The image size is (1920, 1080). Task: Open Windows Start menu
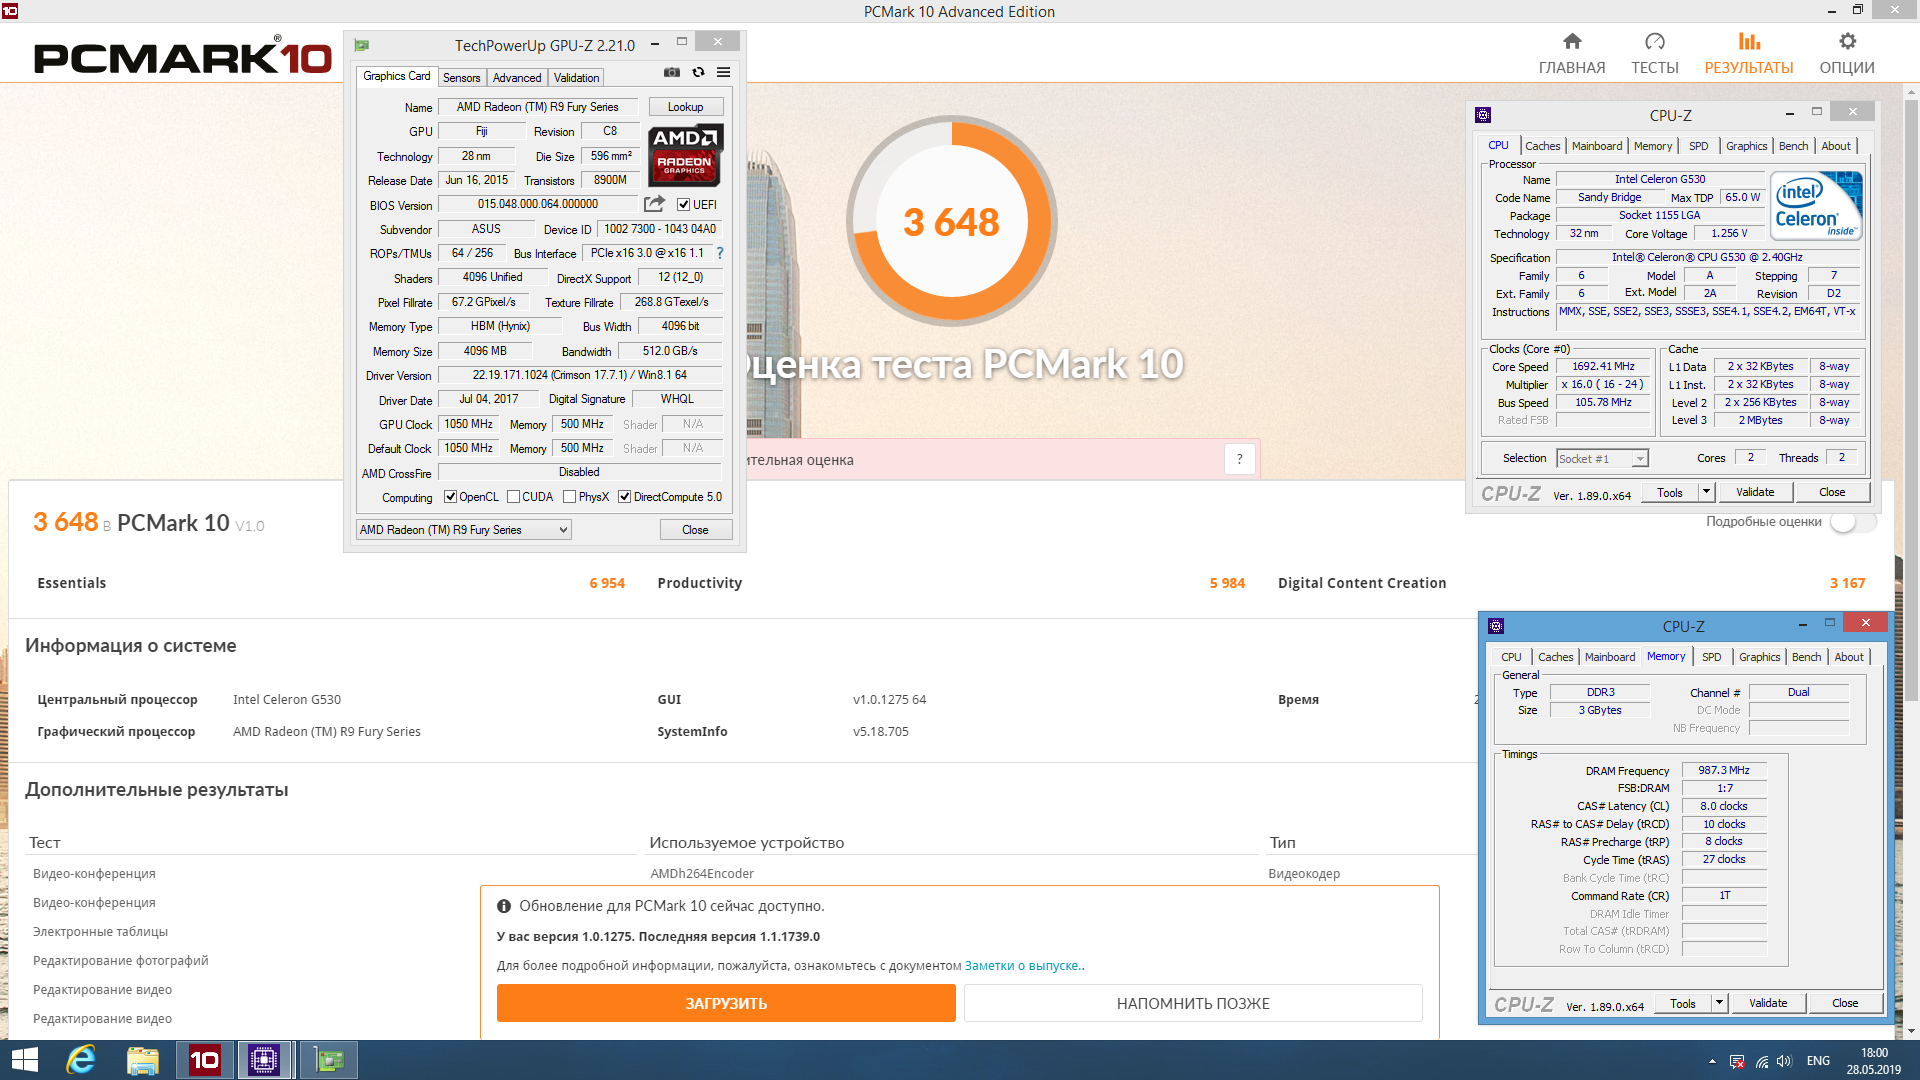point(24,1060)
